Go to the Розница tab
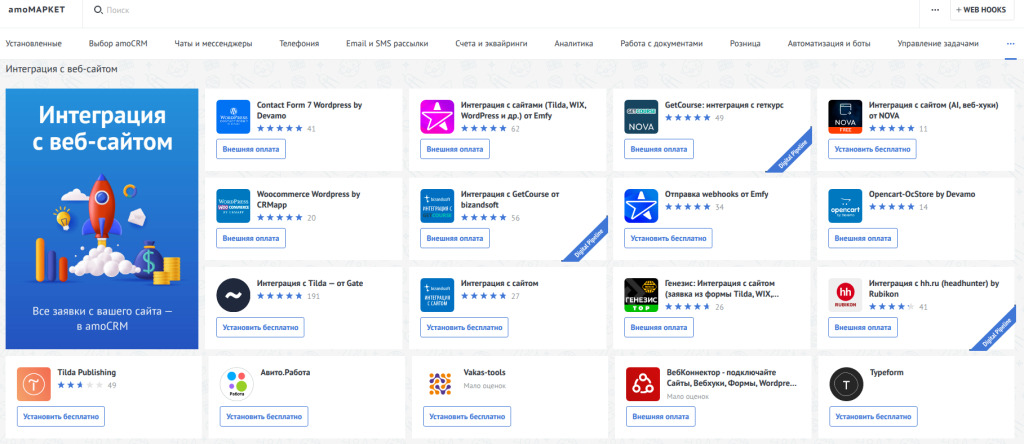Screen dimensions: 1024x444 coord(745,44)
